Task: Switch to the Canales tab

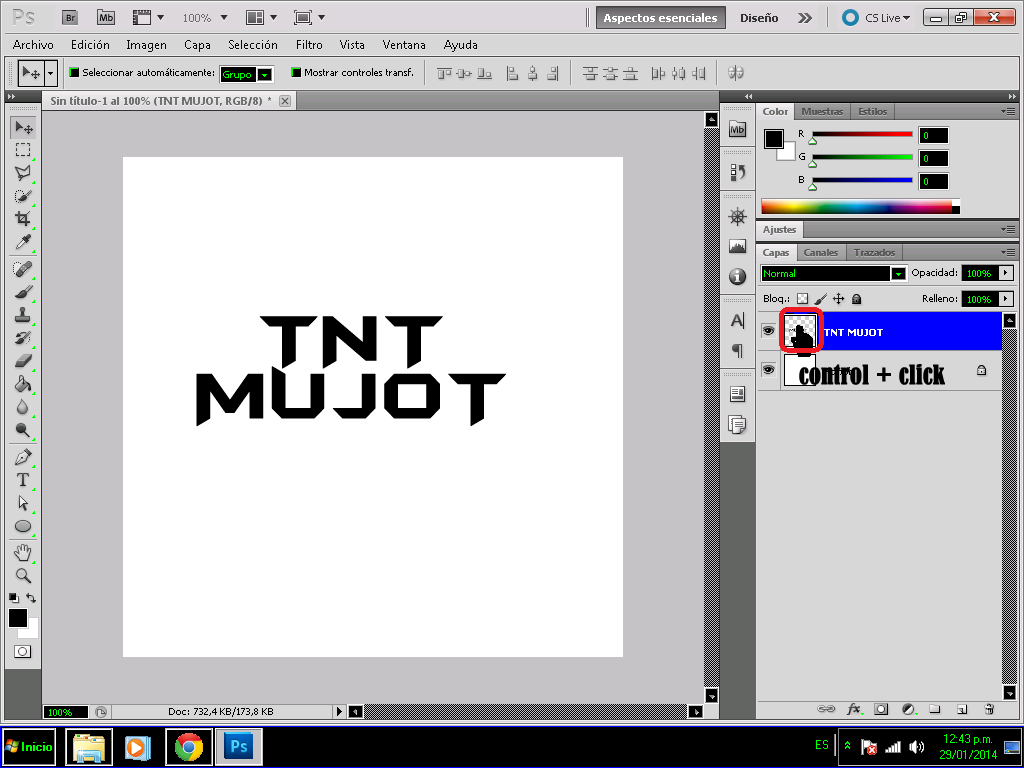Action: pos(821,252)
